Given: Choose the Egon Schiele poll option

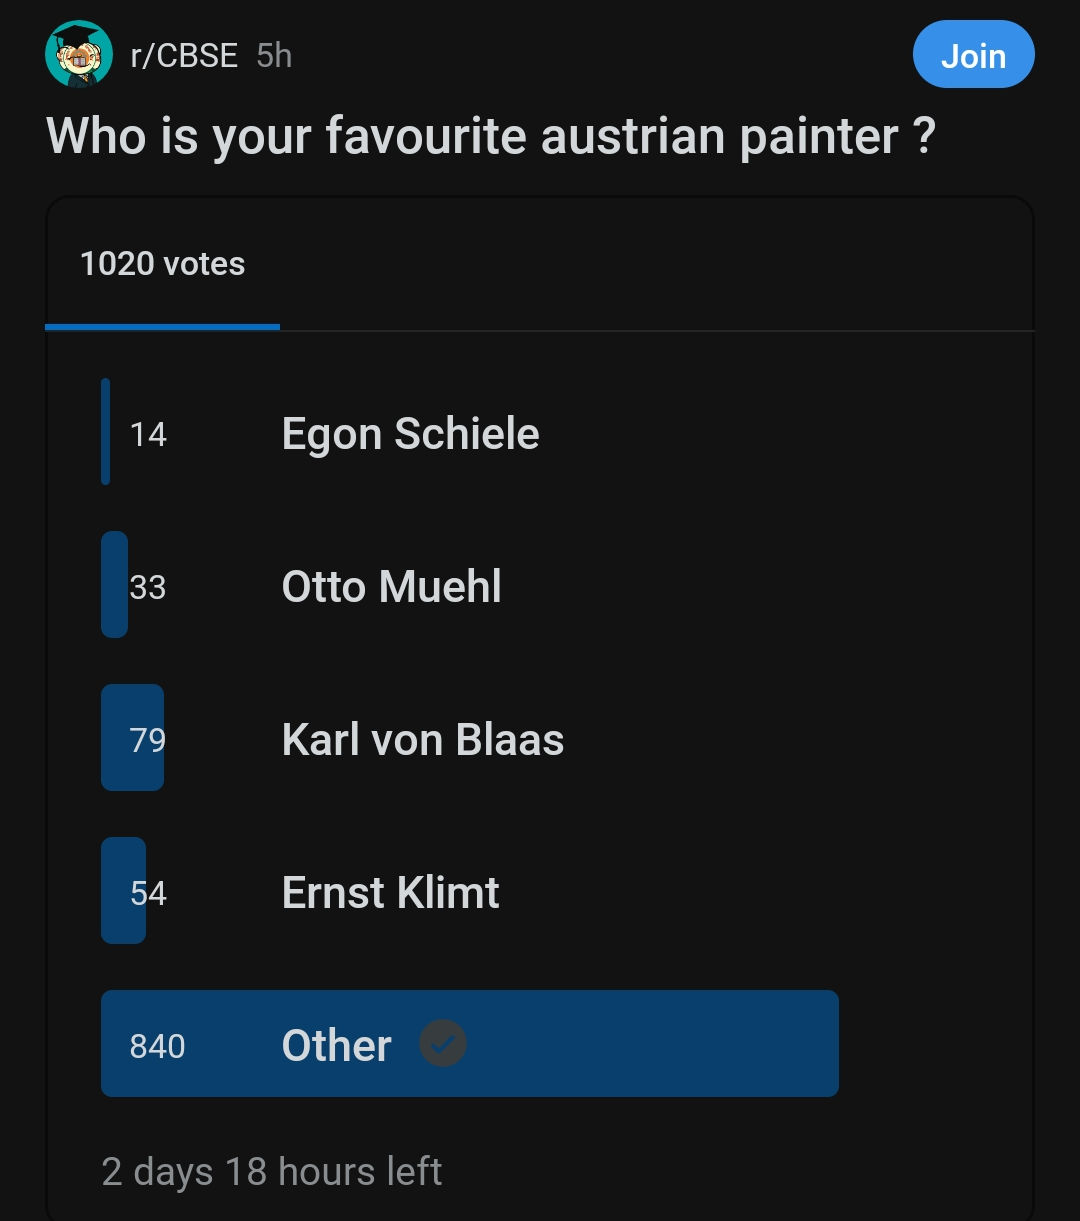Looking at the screenshot, I should coord(410,434).
